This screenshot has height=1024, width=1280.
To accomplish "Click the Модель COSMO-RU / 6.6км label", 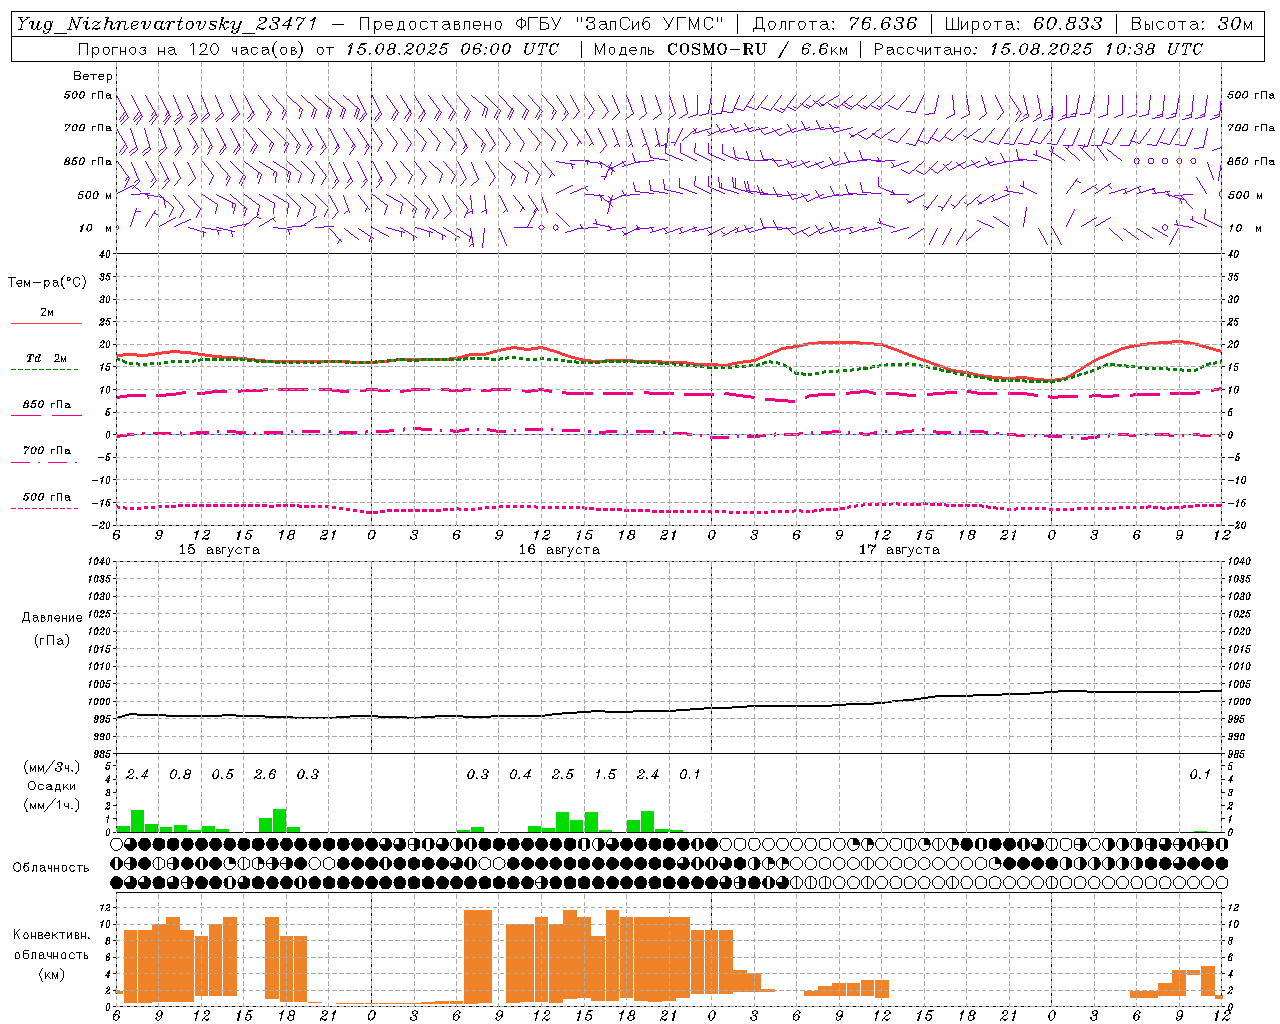I will (720, 49).
